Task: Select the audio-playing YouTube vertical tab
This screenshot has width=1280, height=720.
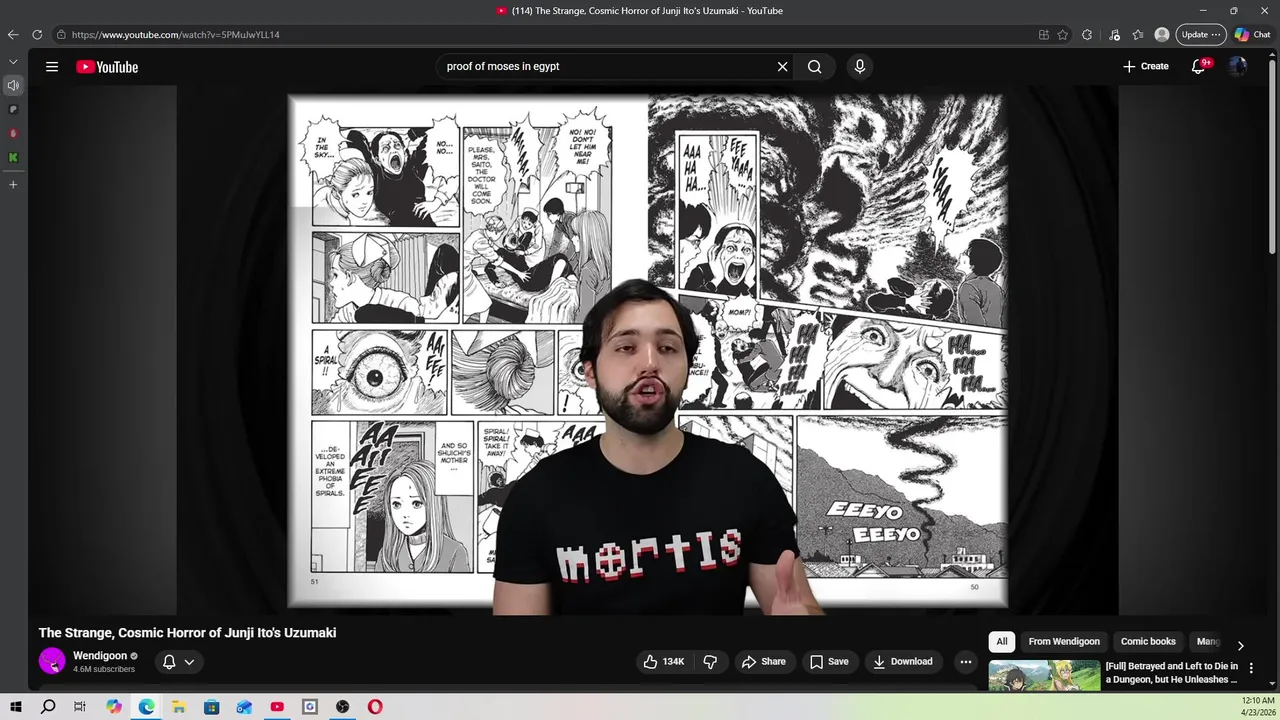Action: coord(13,86)
